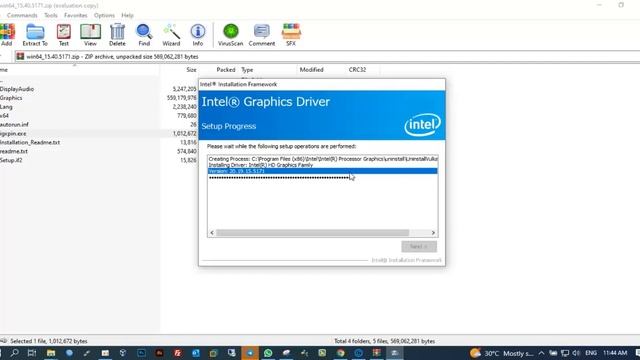Open File Explorer from the taskbar
640x360 pixels.
point(51,353)
